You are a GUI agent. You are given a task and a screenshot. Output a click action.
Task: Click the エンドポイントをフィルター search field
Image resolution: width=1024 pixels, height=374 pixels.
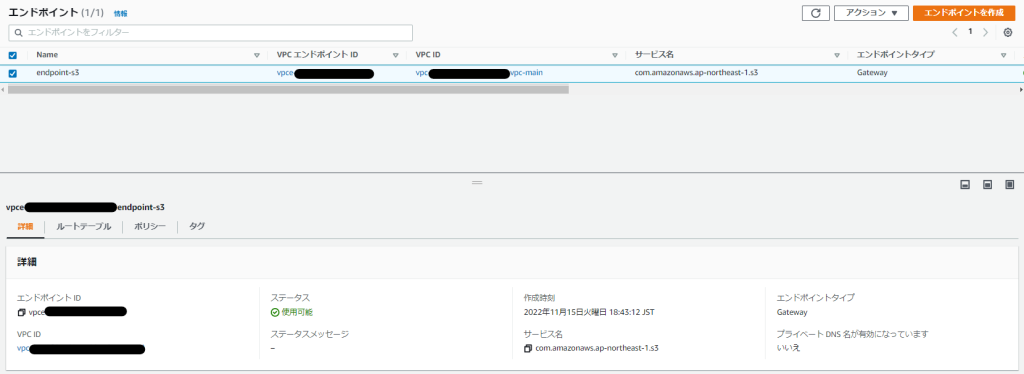coord(210,33)
